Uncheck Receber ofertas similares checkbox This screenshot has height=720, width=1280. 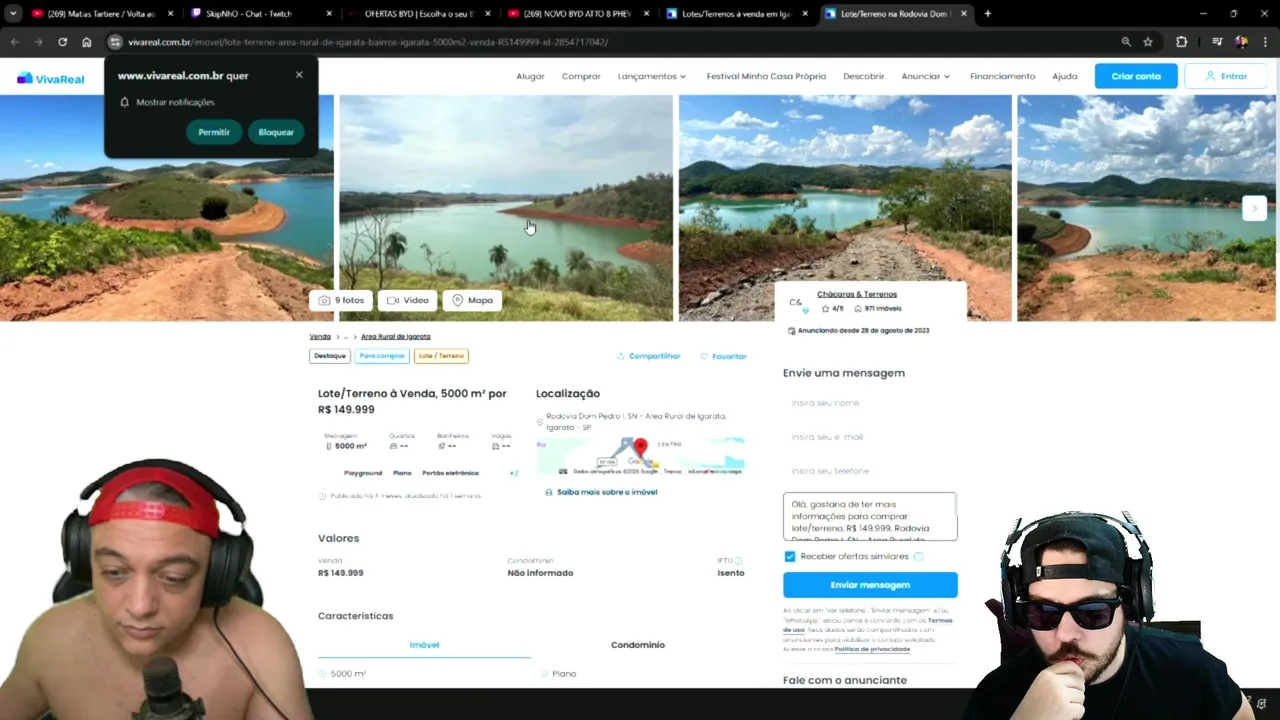790,556
